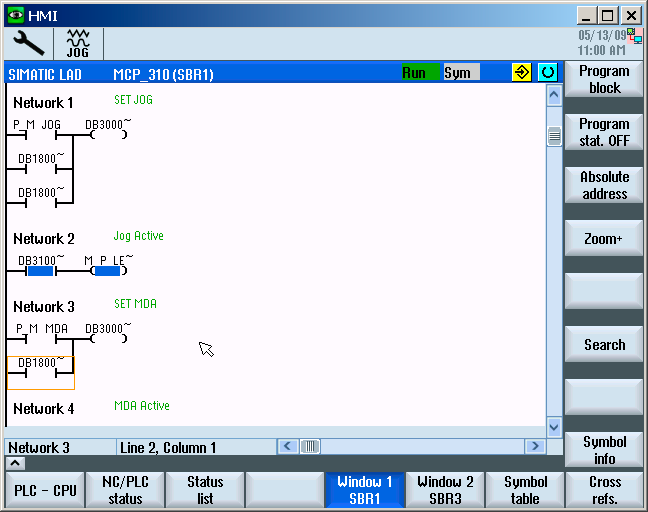Click the Jog Active comment
Screen dimensions: 648x512
click(138, 236)
